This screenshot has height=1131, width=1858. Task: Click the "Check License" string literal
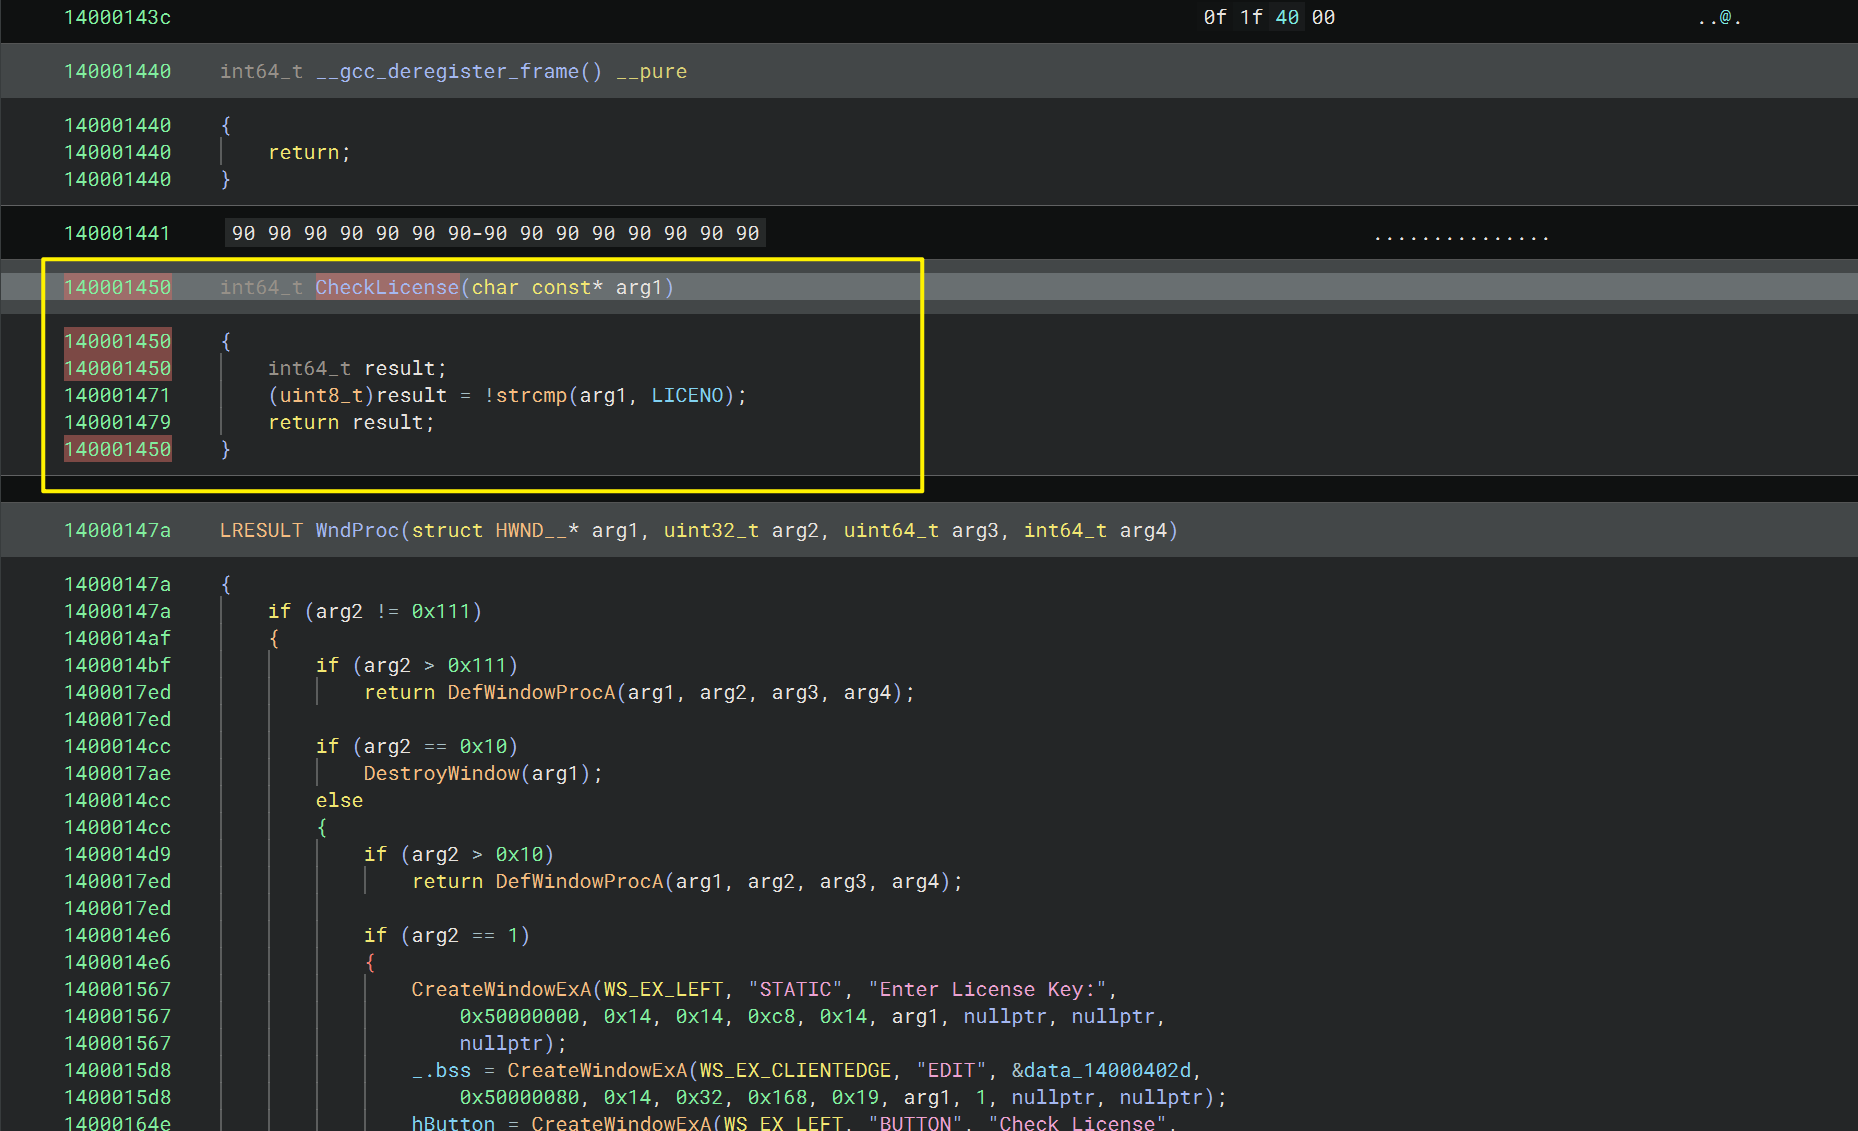(1077, 1122)
